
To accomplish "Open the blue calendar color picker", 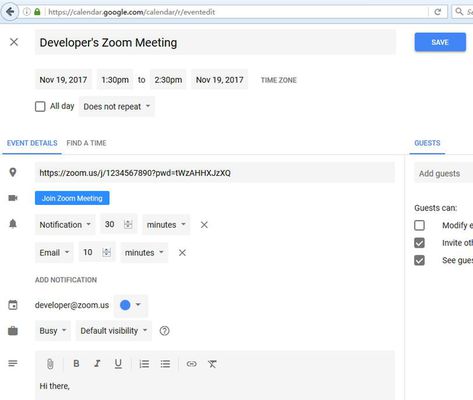I will (130, 305).
